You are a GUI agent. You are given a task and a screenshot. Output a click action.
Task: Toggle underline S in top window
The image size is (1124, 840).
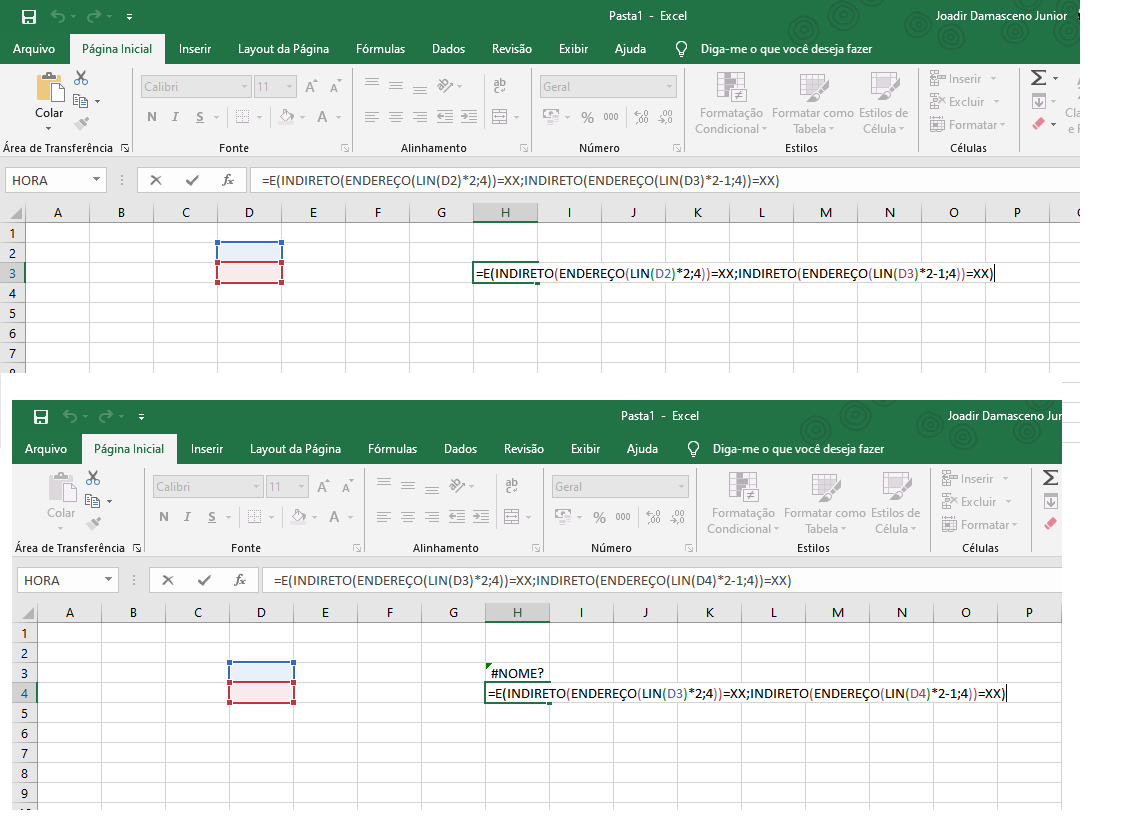[200, 117]
